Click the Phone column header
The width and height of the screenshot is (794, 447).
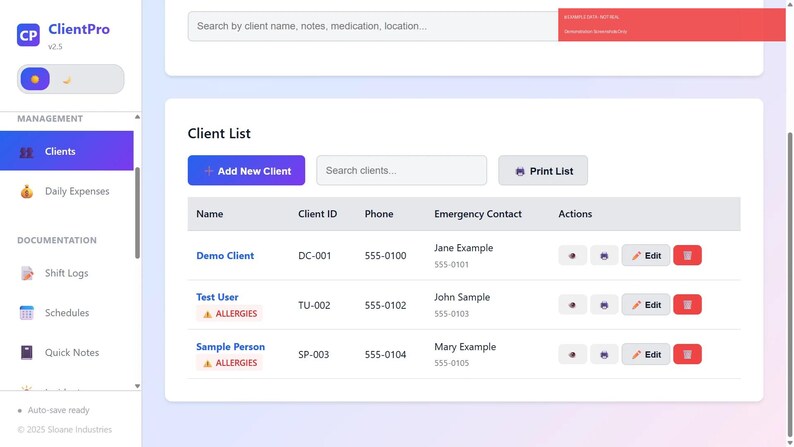(379, 214)
